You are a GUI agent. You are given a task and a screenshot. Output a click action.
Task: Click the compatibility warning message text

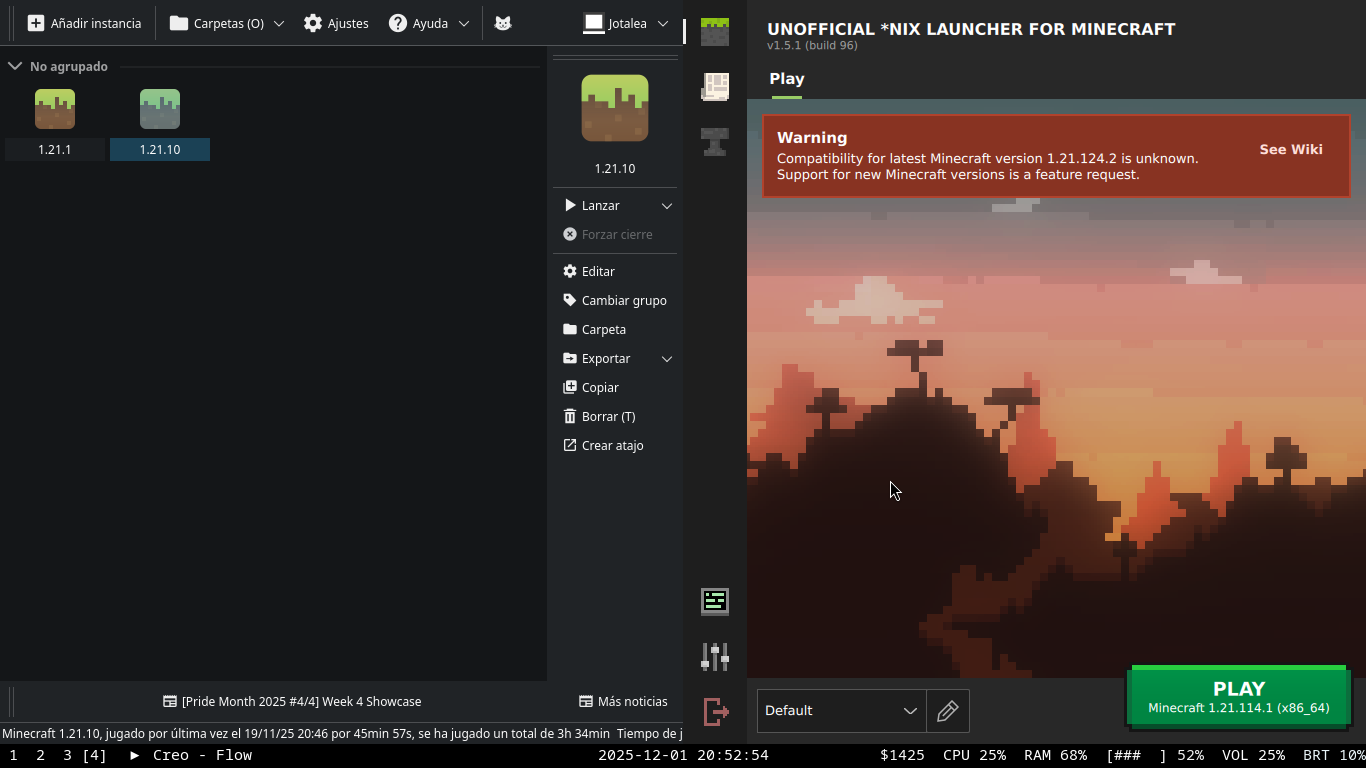point(987,166)
